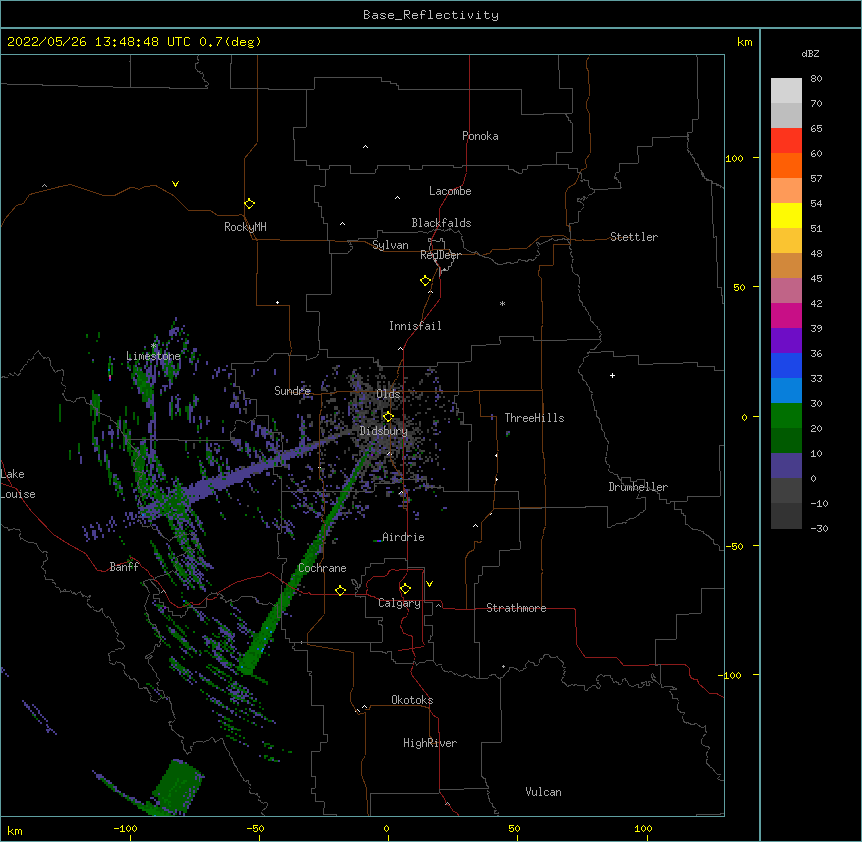Viewport: 862px width, 842px height.
Task: Click the yellow 54-51 dBZ legend swatch
Action: coord(786,215)
